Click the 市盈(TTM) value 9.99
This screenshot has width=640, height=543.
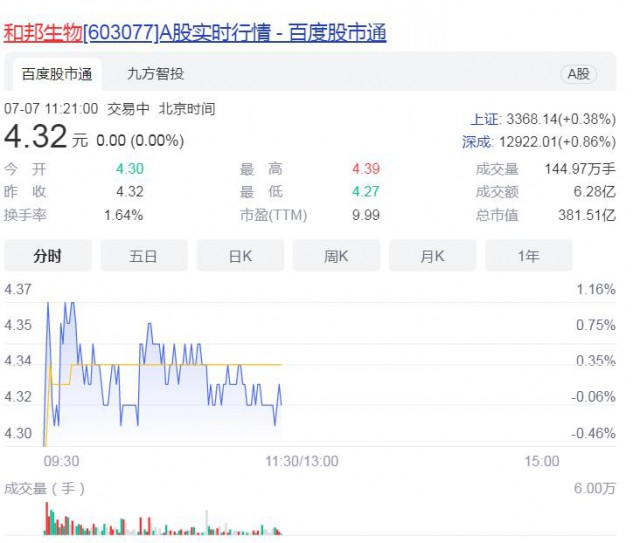point(366,215)
